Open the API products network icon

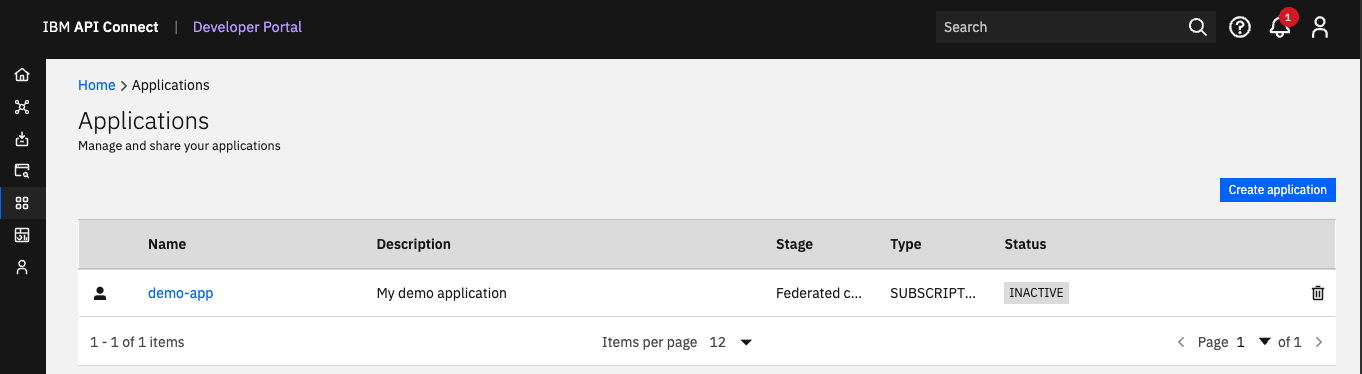[x=22, y=107]
